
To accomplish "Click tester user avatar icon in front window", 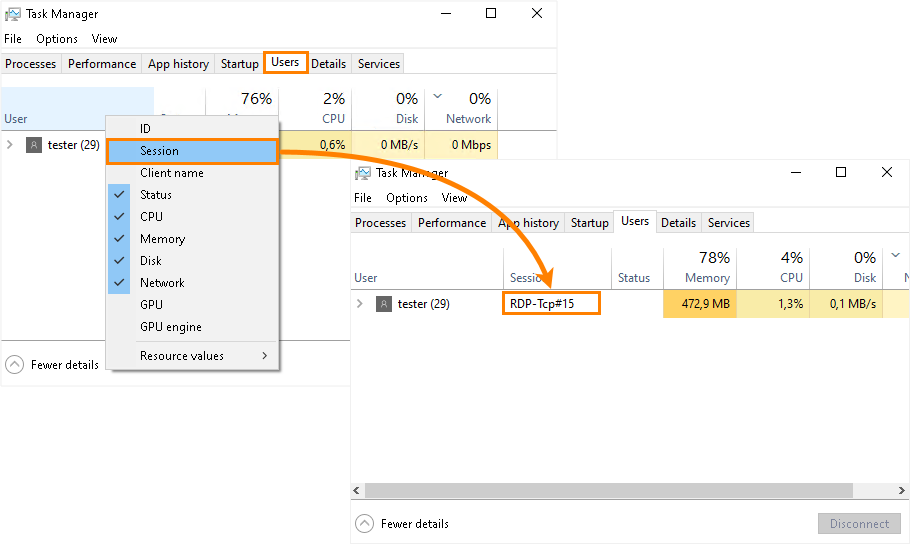I will (384, 304).
